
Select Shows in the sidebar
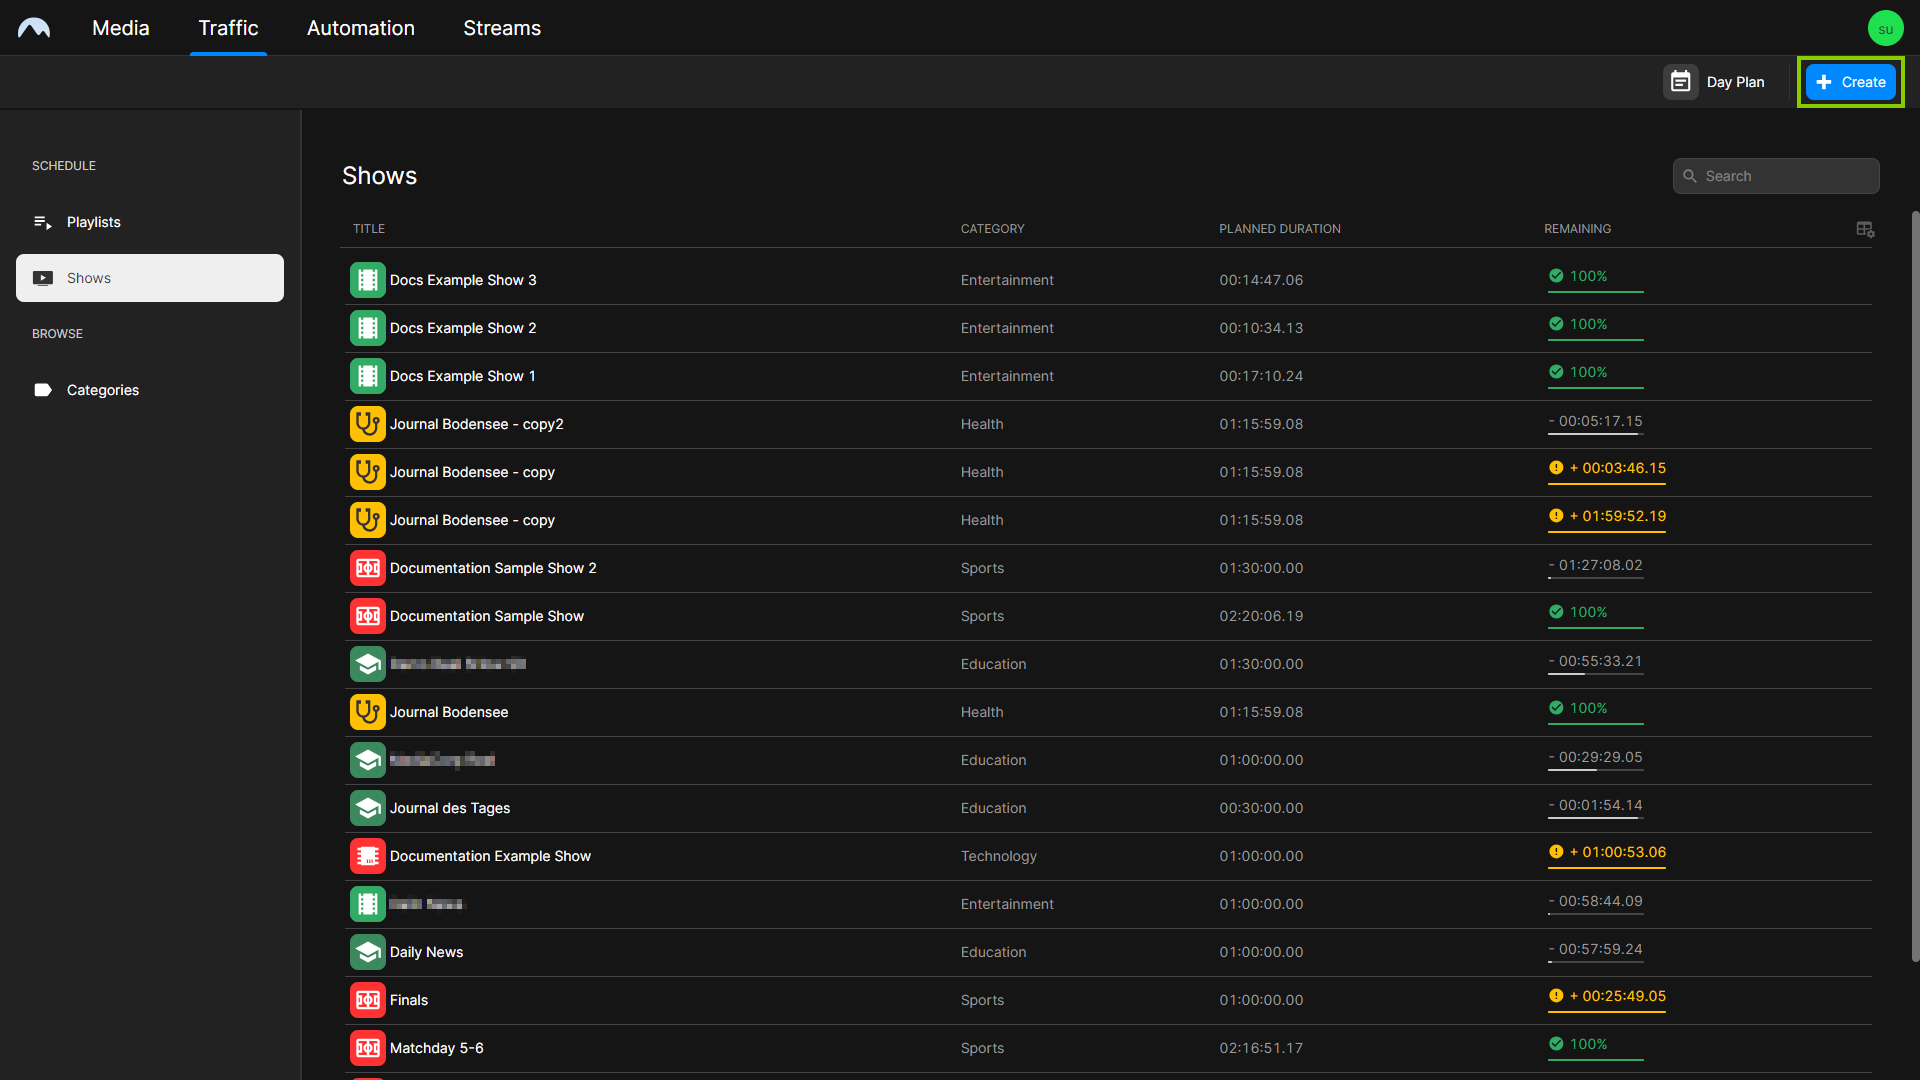pyautogui.click(x=150, y=278)
